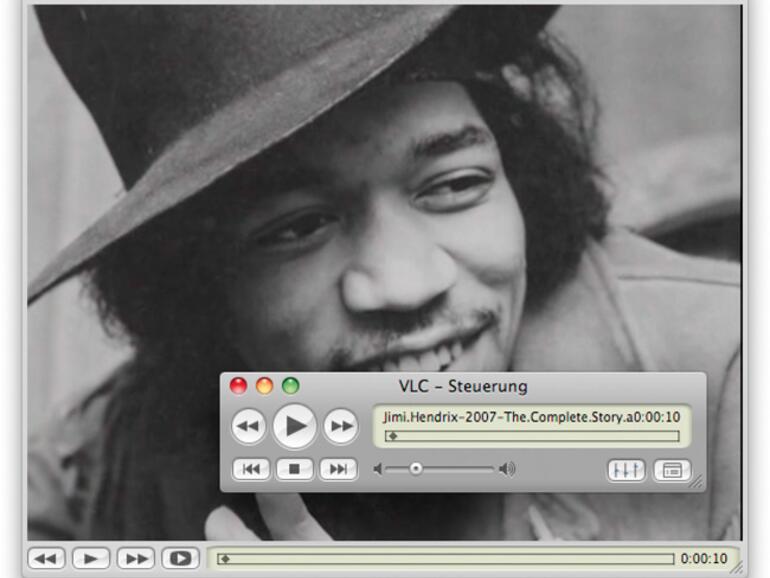Mute audio via the small speaker icon
The height and width of the screenshot is (578, 770).
[378, 469]
